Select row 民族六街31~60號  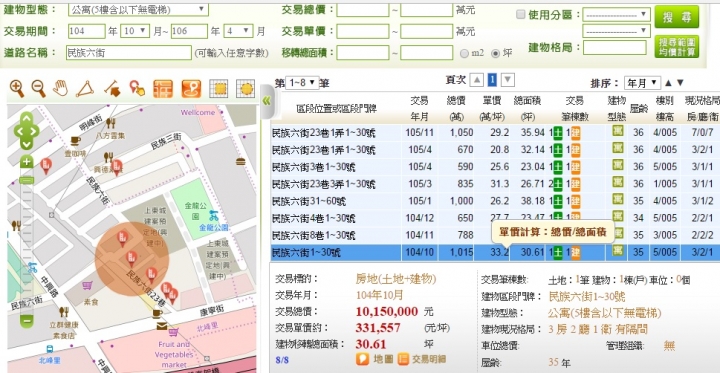pos(495,201)
